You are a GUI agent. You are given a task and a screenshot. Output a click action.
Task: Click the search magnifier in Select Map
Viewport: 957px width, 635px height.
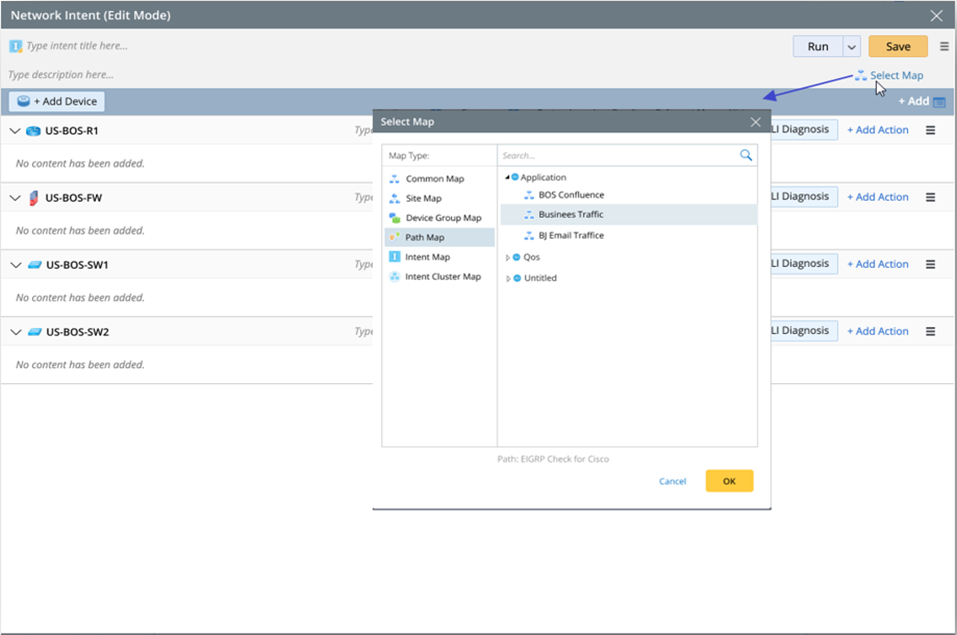[x=746, y=155]
